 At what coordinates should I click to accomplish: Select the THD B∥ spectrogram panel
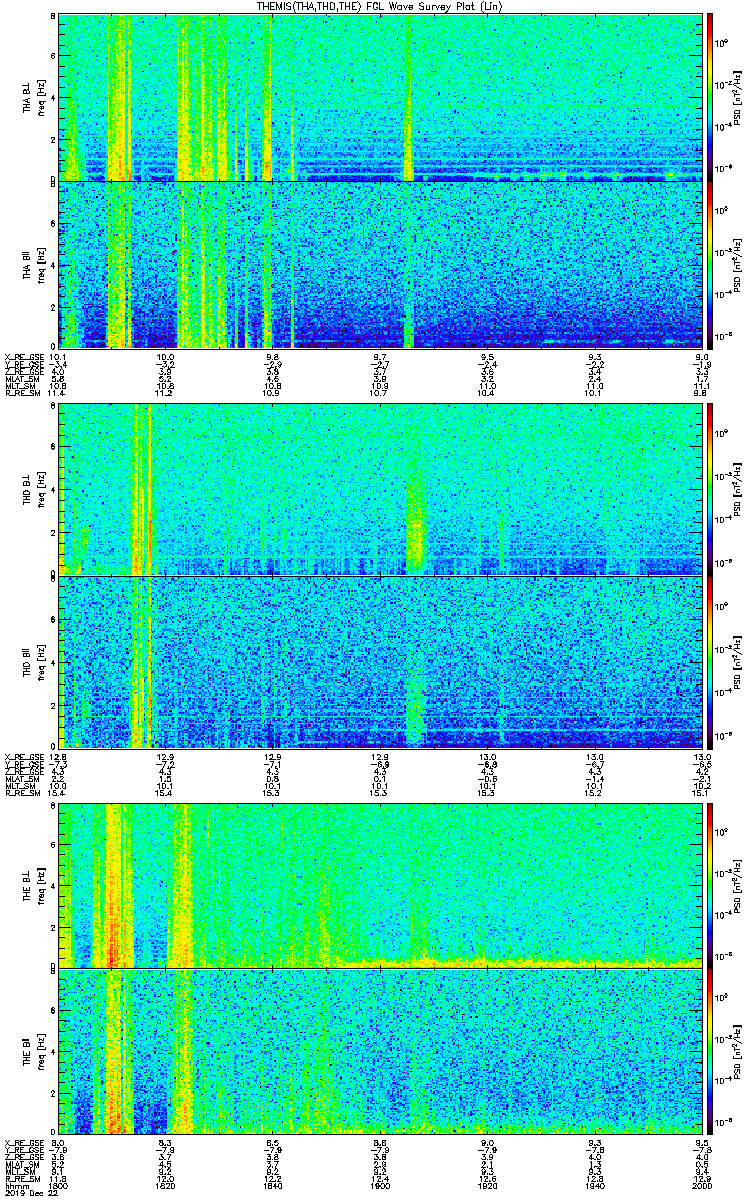[382, 661]
